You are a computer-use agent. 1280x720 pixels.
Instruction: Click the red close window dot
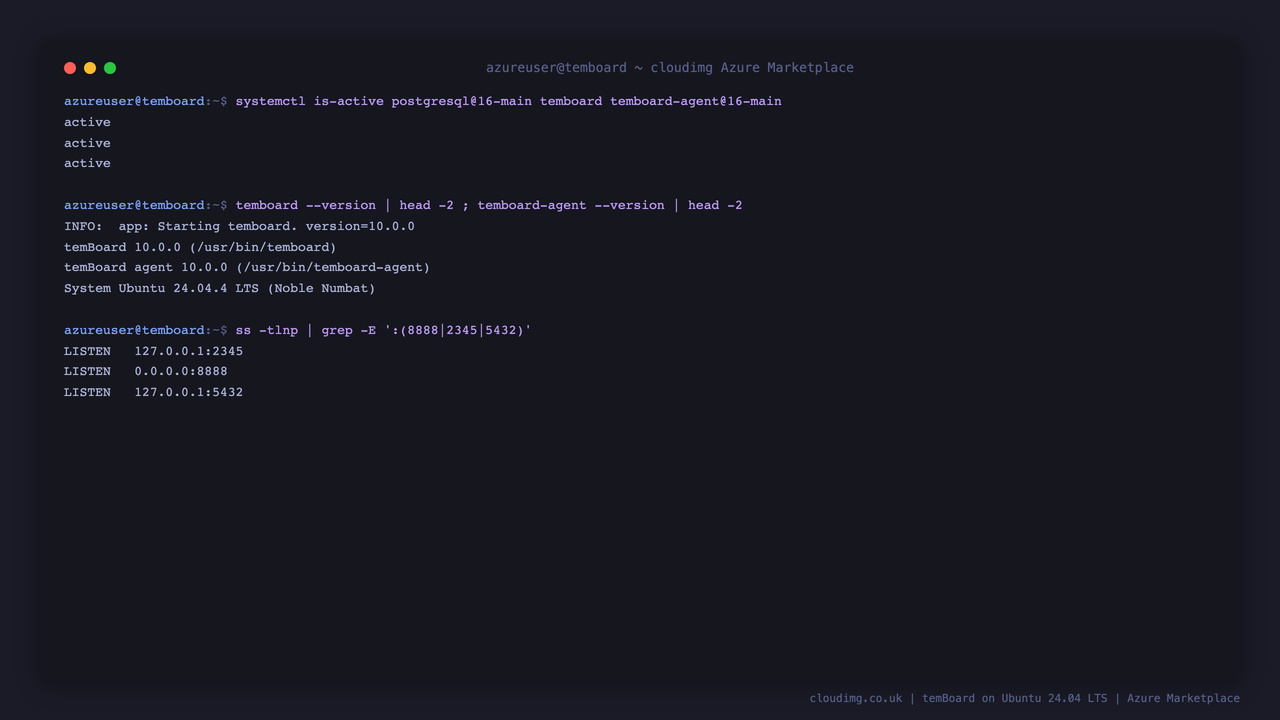[70, 68]
